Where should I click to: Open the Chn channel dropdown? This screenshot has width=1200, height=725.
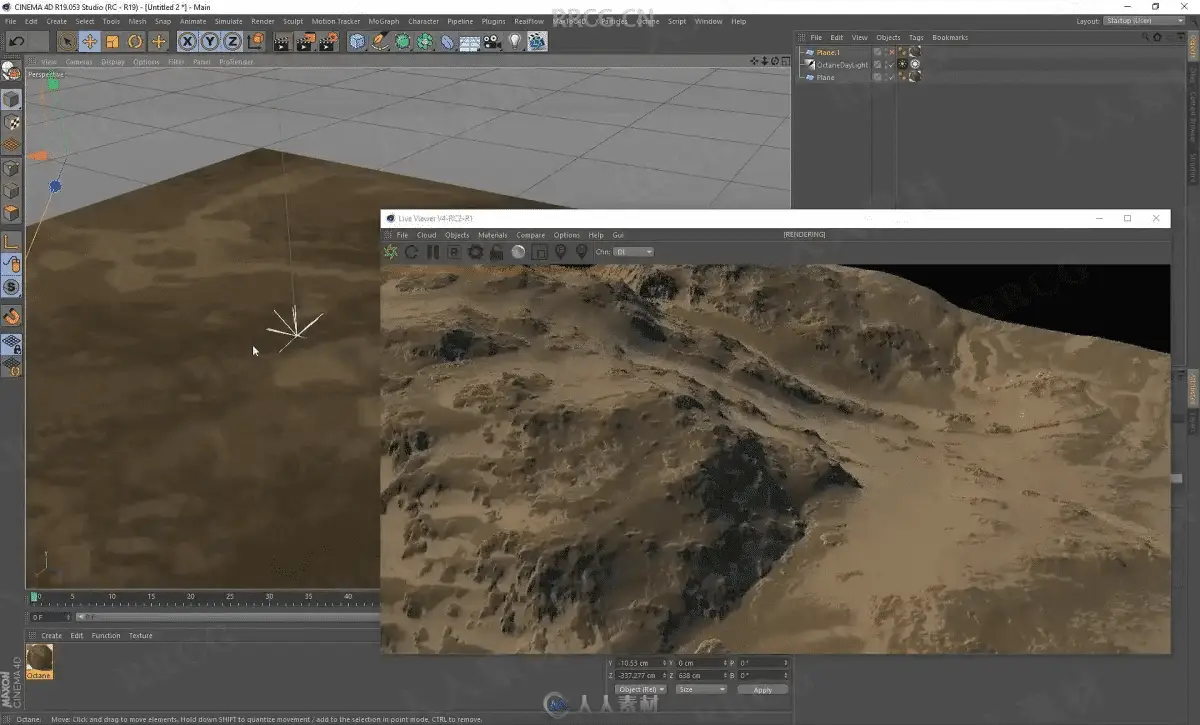pos(633,252)
